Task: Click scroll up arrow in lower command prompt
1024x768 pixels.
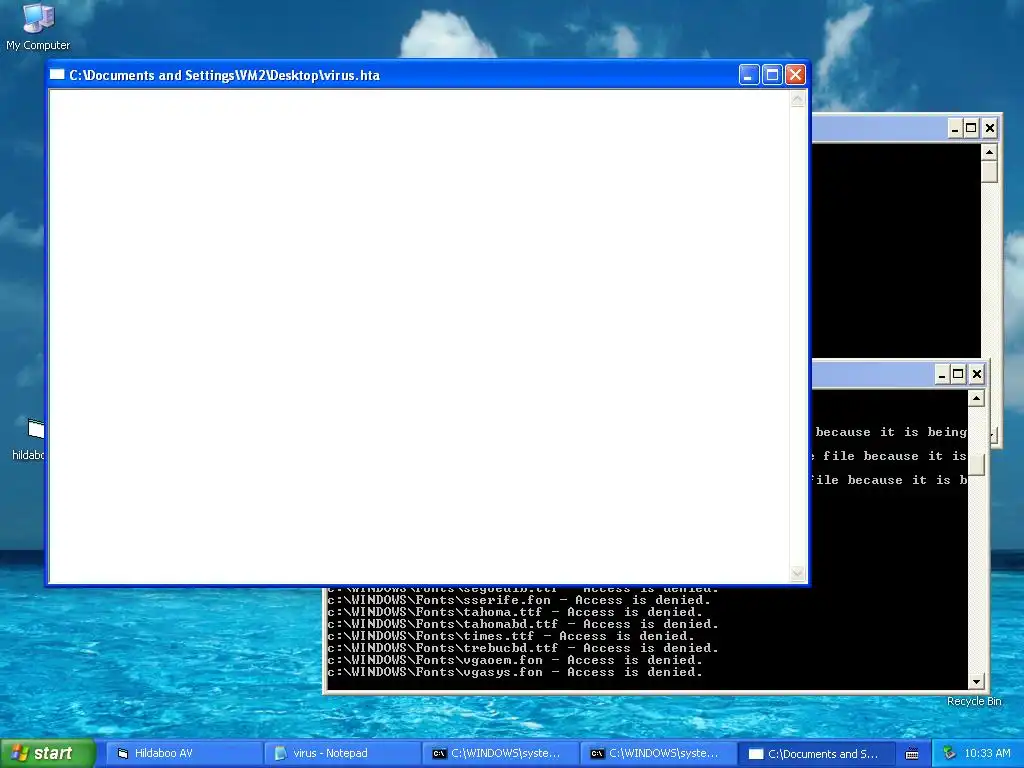Action: click(976, 398)
